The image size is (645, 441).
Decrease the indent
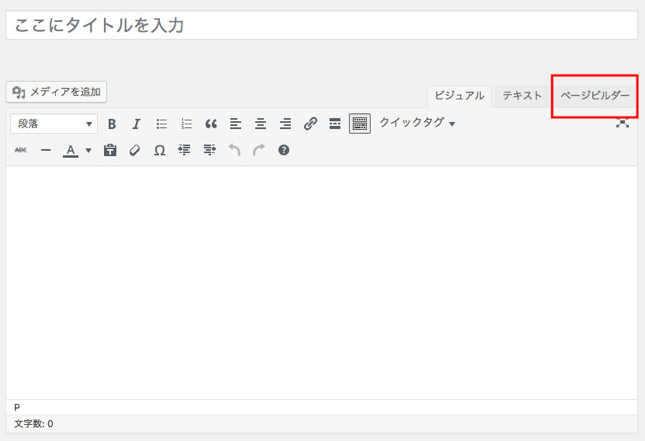(184, 150)
